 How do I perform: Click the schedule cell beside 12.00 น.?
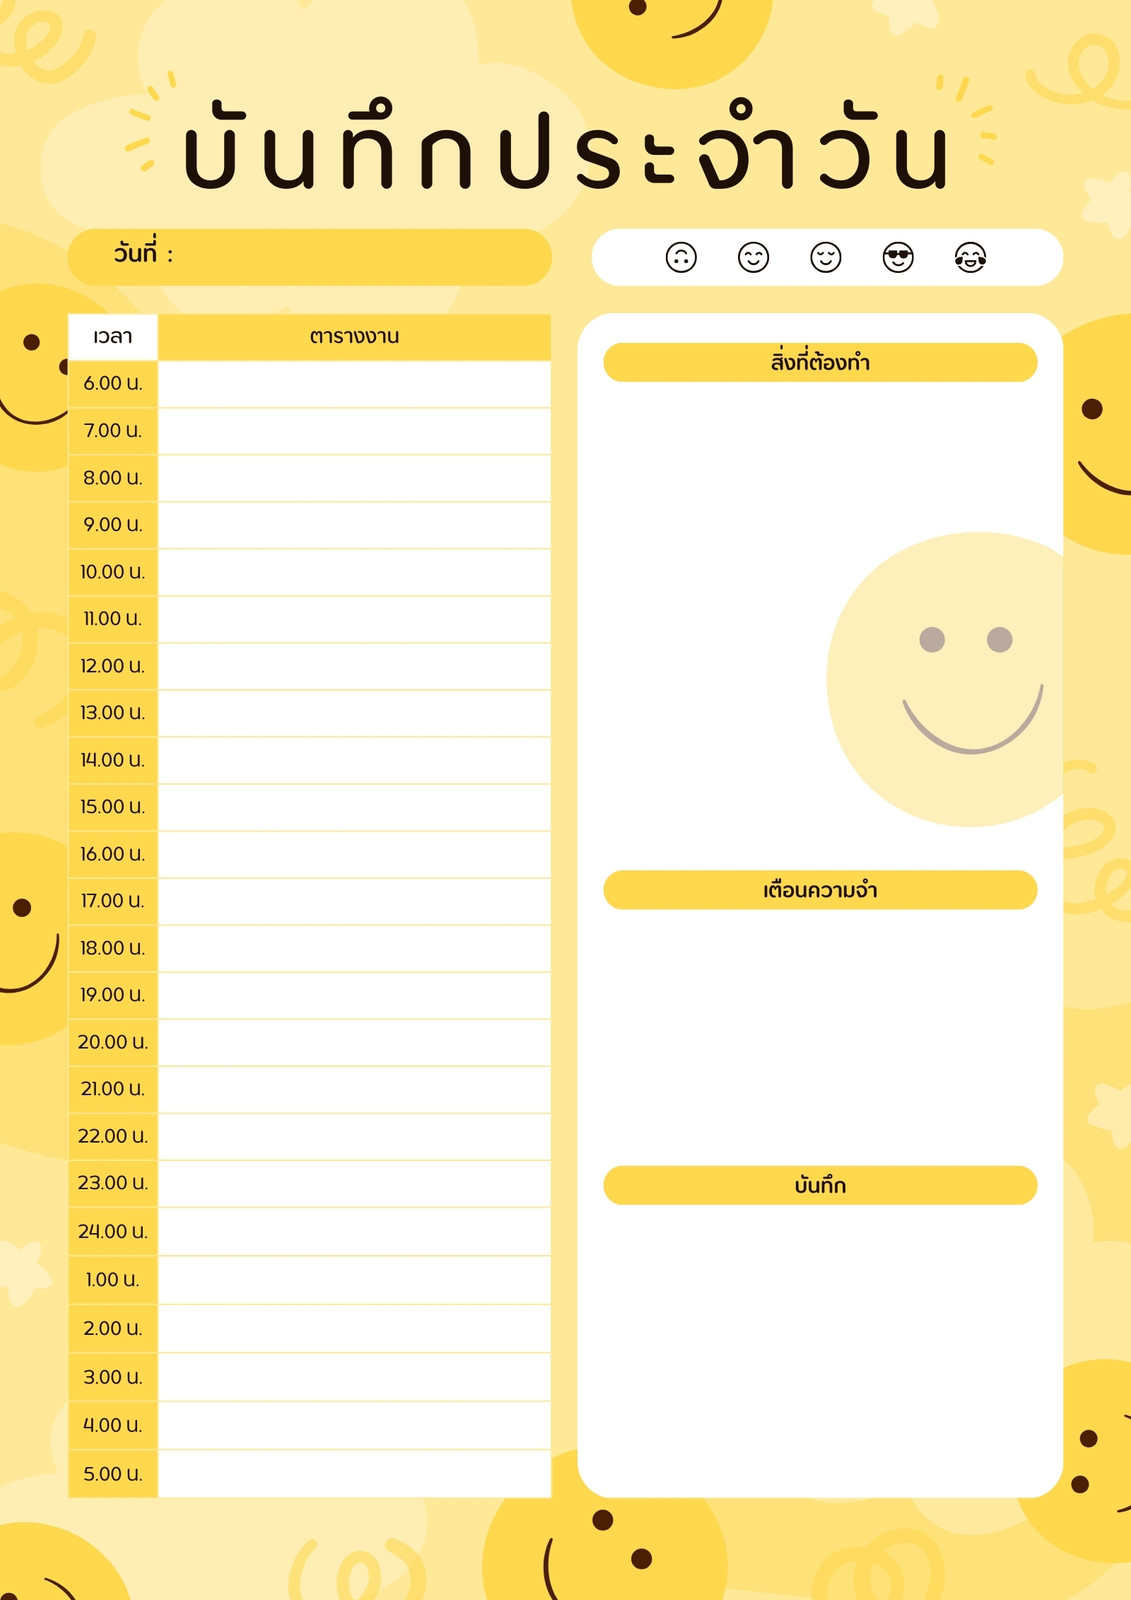click(354, 666)
